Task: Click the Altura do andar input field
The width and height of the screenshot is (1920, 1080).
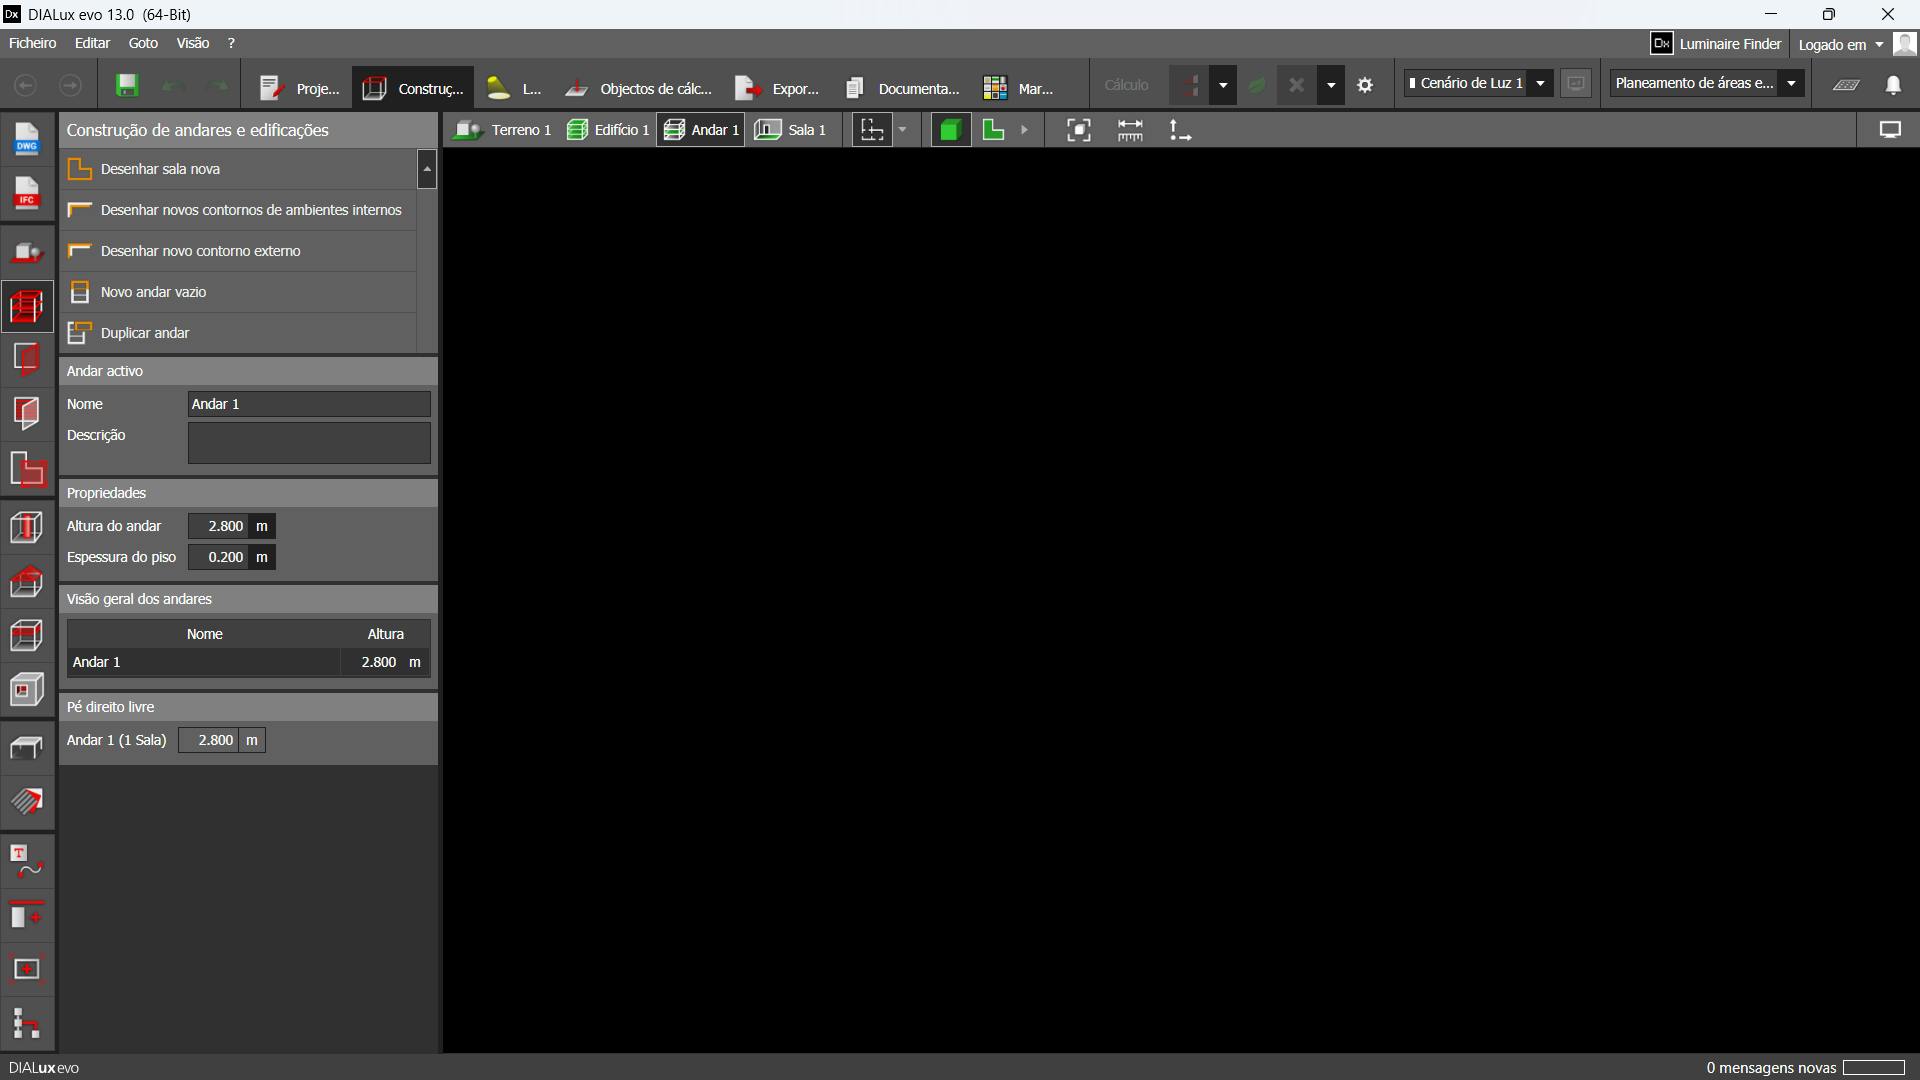Action: click(x=218, y=526)
